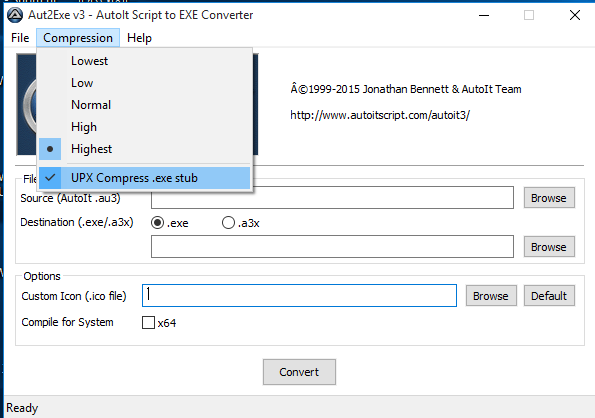
Task: Click the 'Compile for System' label
Action: [x=67, y=322]
